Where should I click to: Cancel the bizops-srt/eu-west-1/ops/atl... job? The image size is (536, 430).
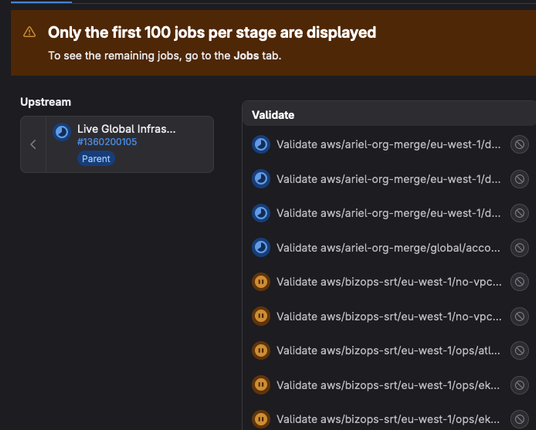pos(520,351)
